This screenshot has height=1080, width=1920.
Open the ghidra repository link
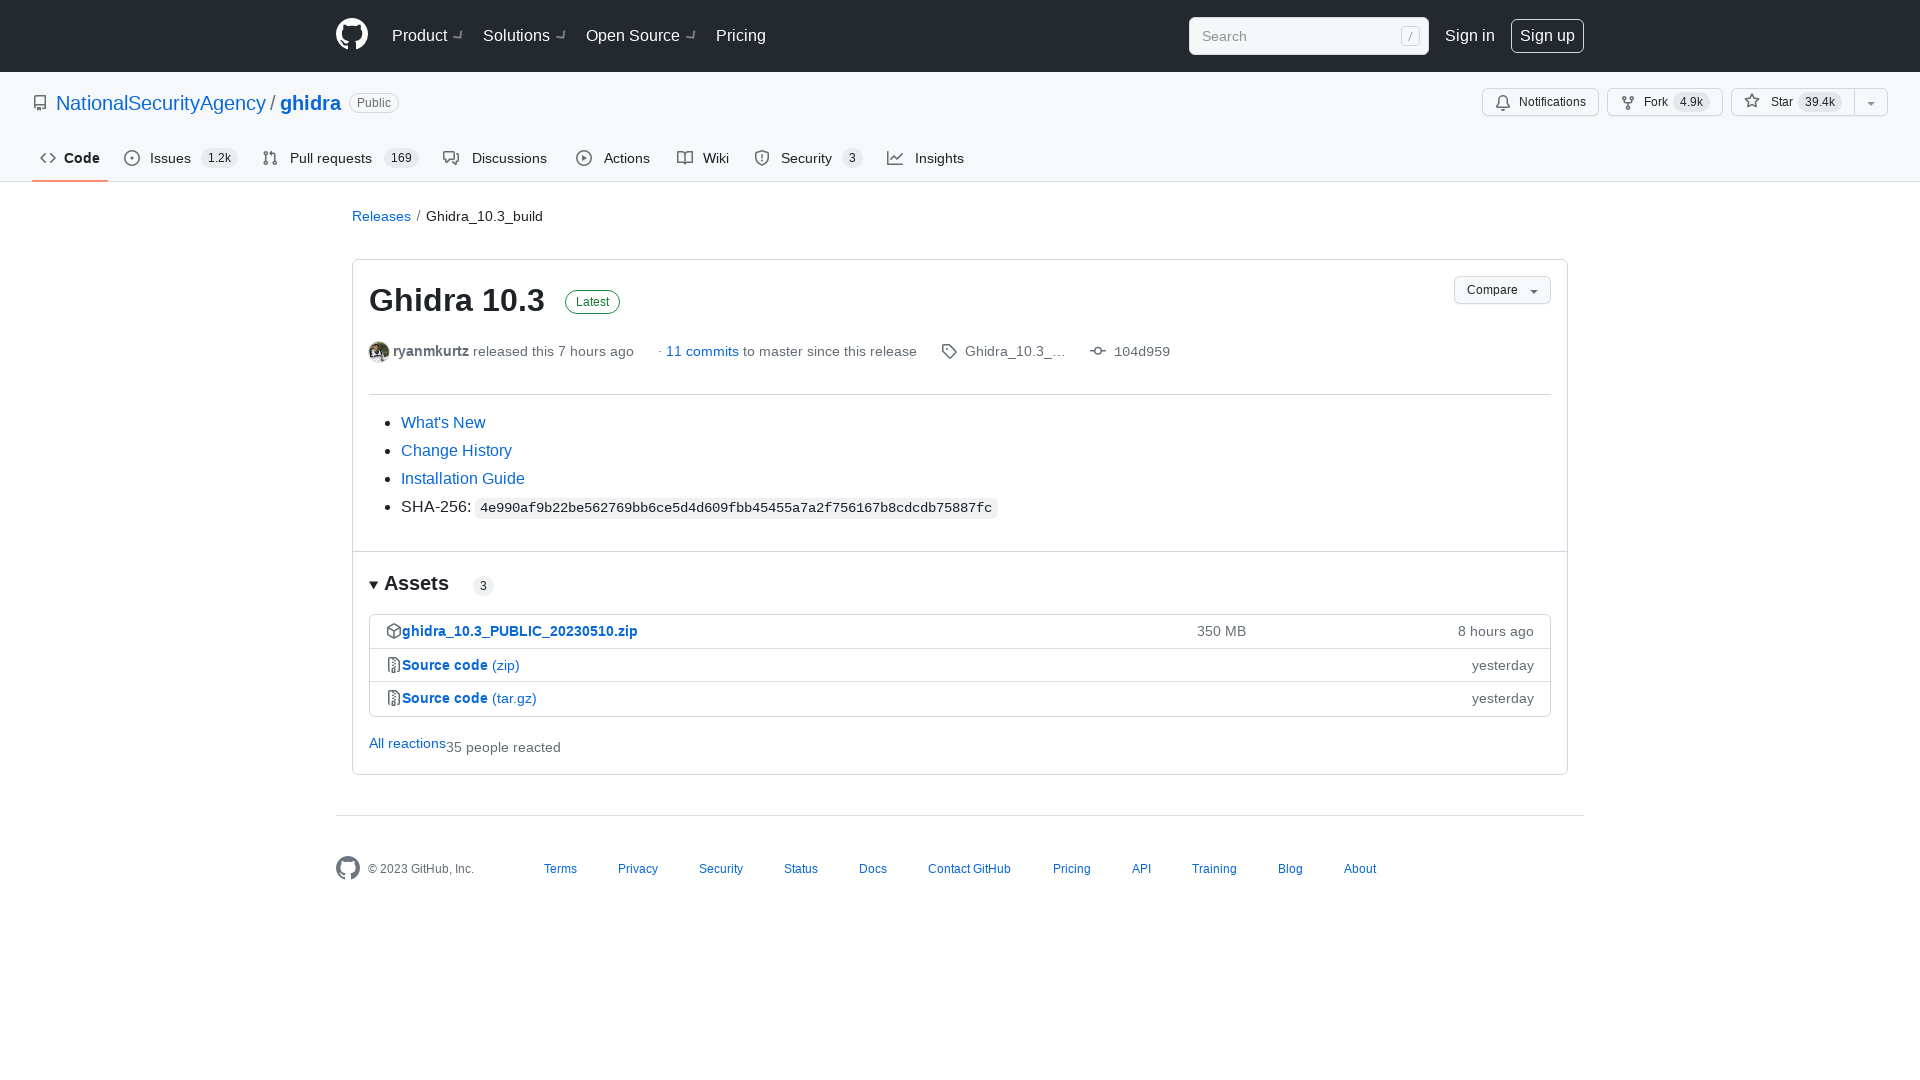[310, 103]
